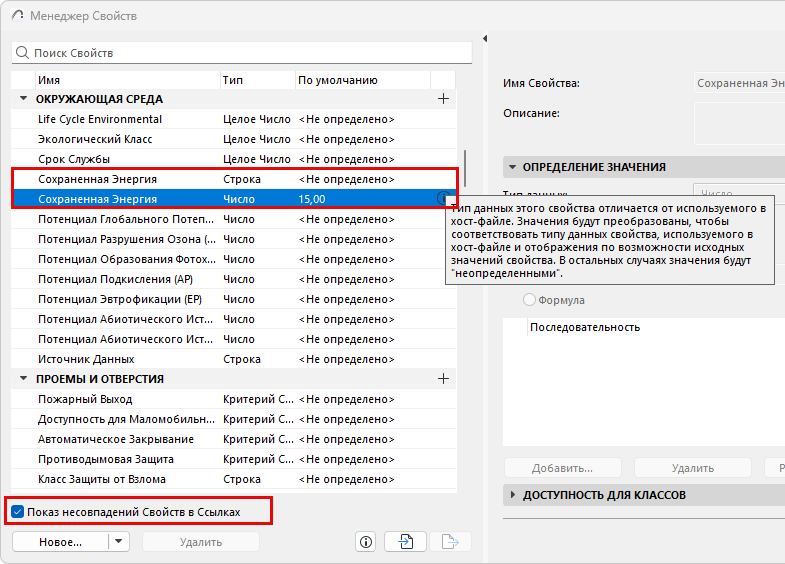The width and height of the screenshot is (785, 564).
Task: Click the info icon button near Удалить
Action: [366, 542]
